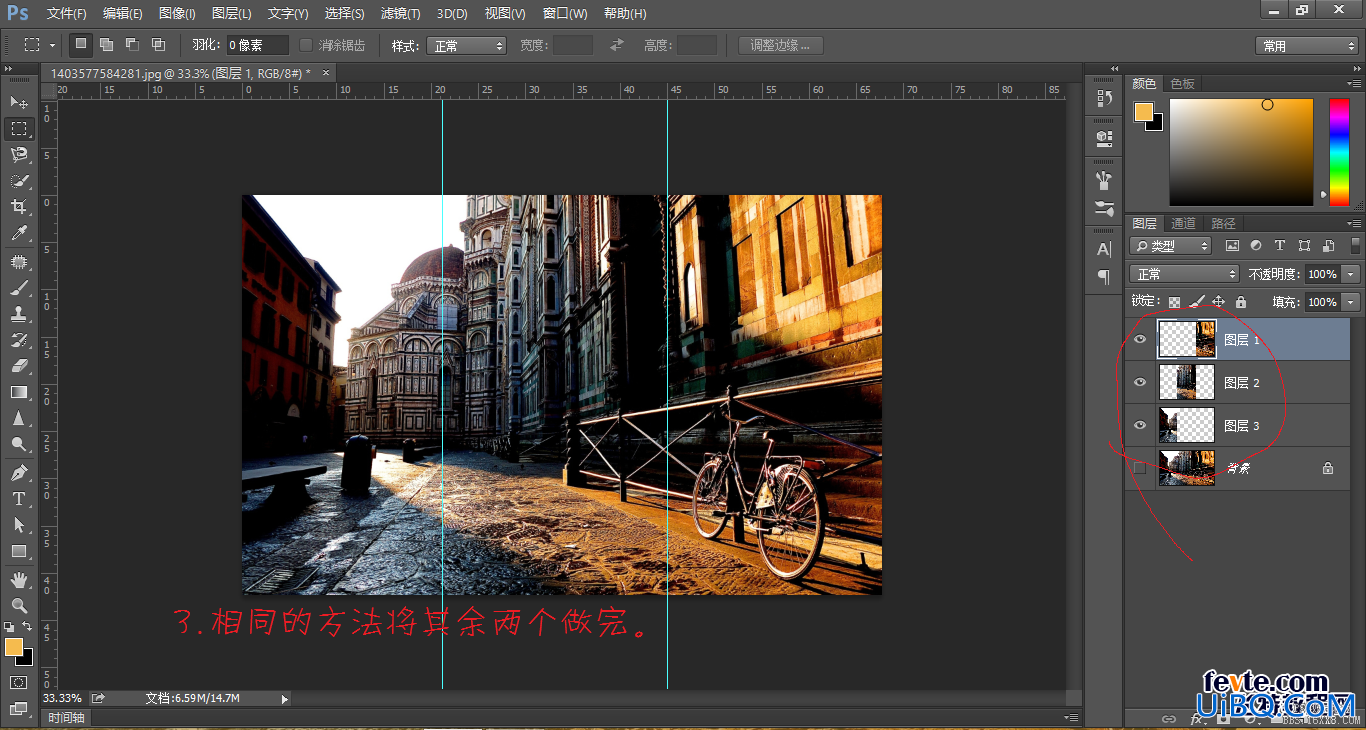Open the 常用 workspace dropdown
1366x730 pixels.
[1307, 46]
